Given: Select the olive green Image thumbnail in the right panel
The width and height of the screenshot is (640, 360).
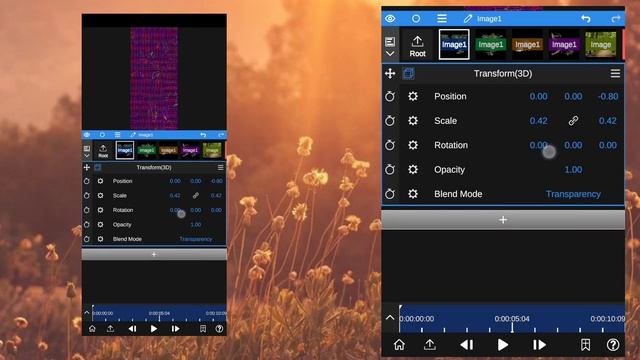Looking at the screenshot, I should (600, 44).
